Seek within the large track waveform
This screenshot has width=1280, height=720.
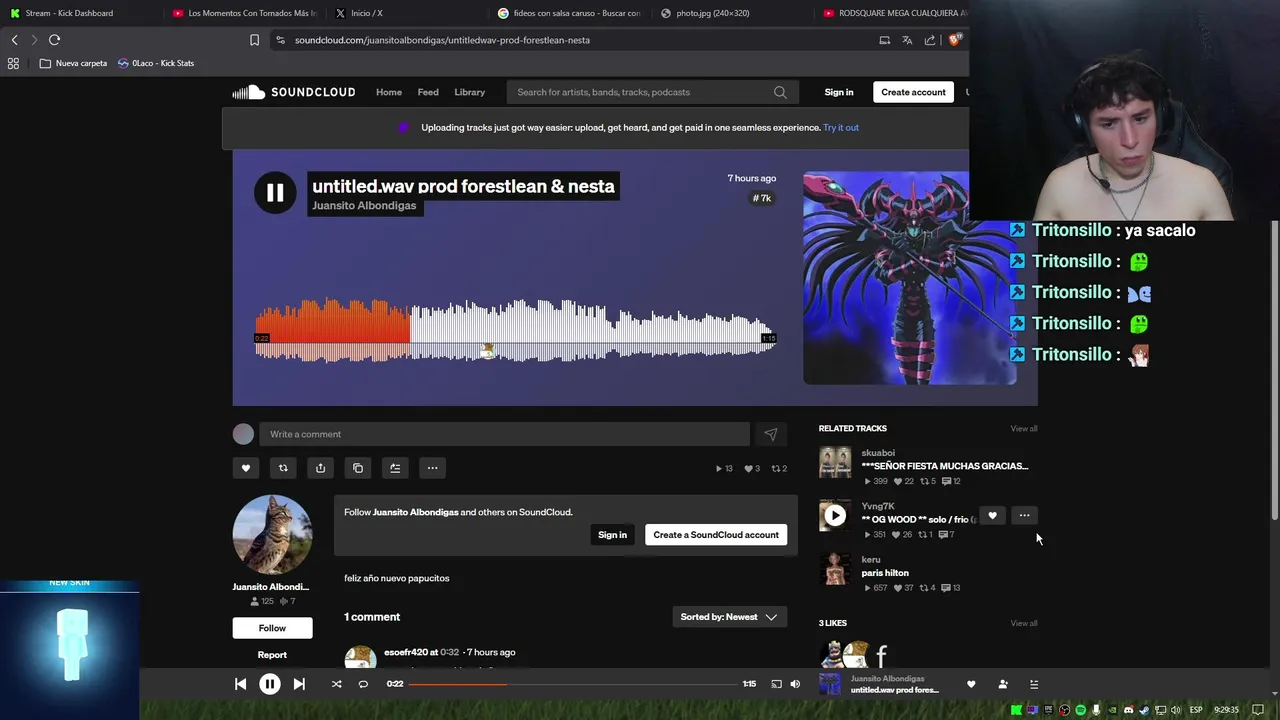point(516,330)
